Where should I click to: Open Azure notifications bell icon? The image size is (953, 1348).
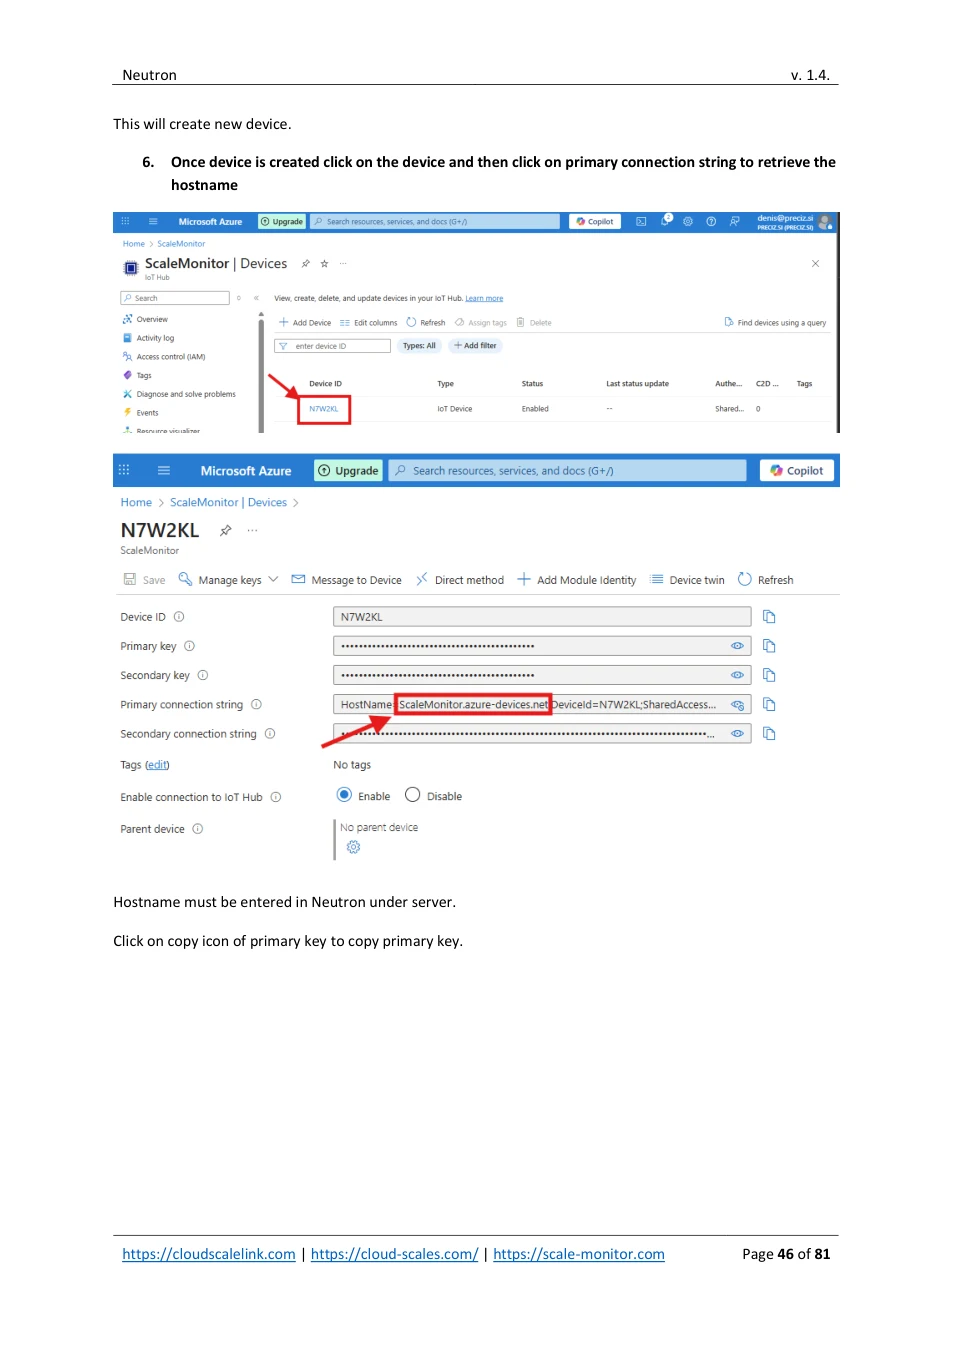(665, 221)
